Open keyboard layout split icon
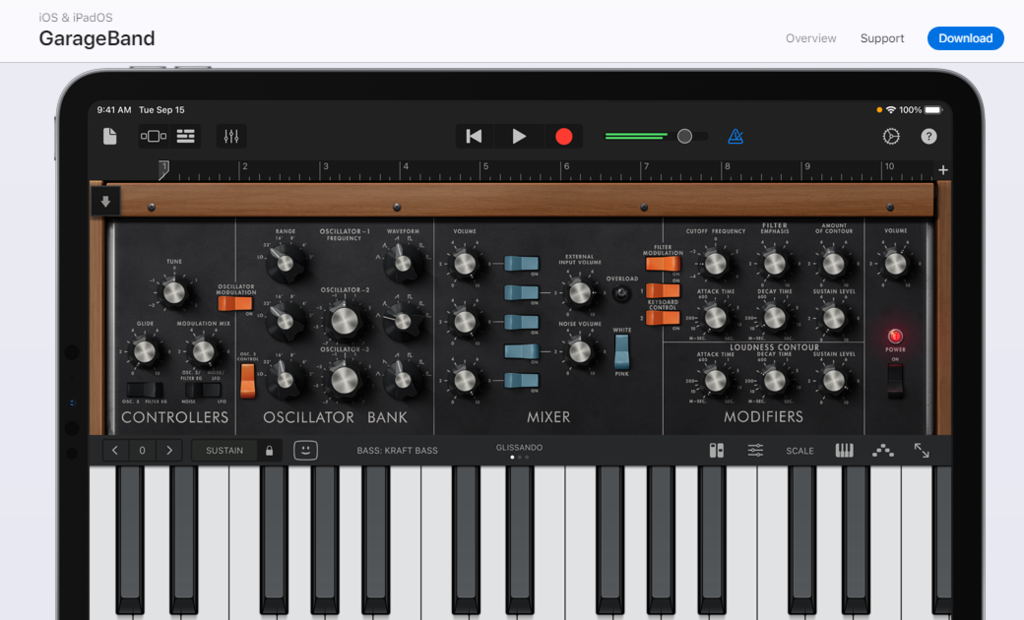The image size is (1024, 620). click(x=716, y=450)
